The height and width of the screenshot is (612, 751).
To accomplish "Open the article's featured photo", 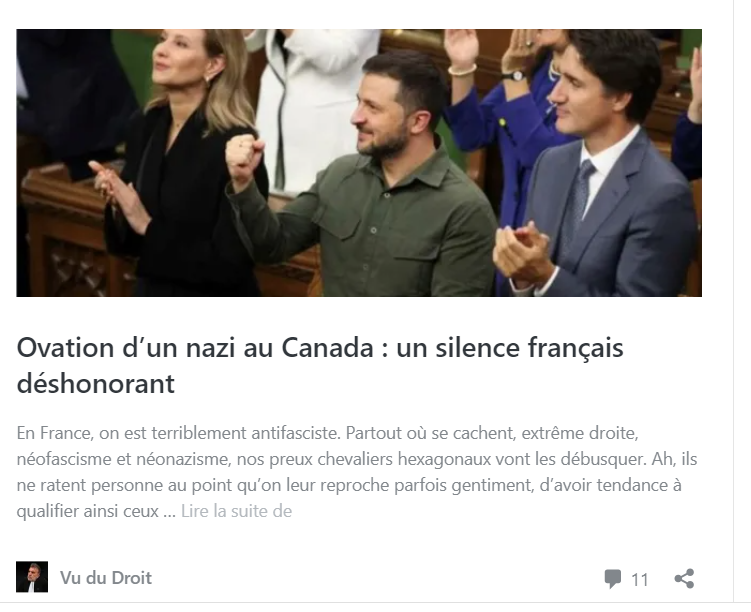I will click(x=359, y=163).
